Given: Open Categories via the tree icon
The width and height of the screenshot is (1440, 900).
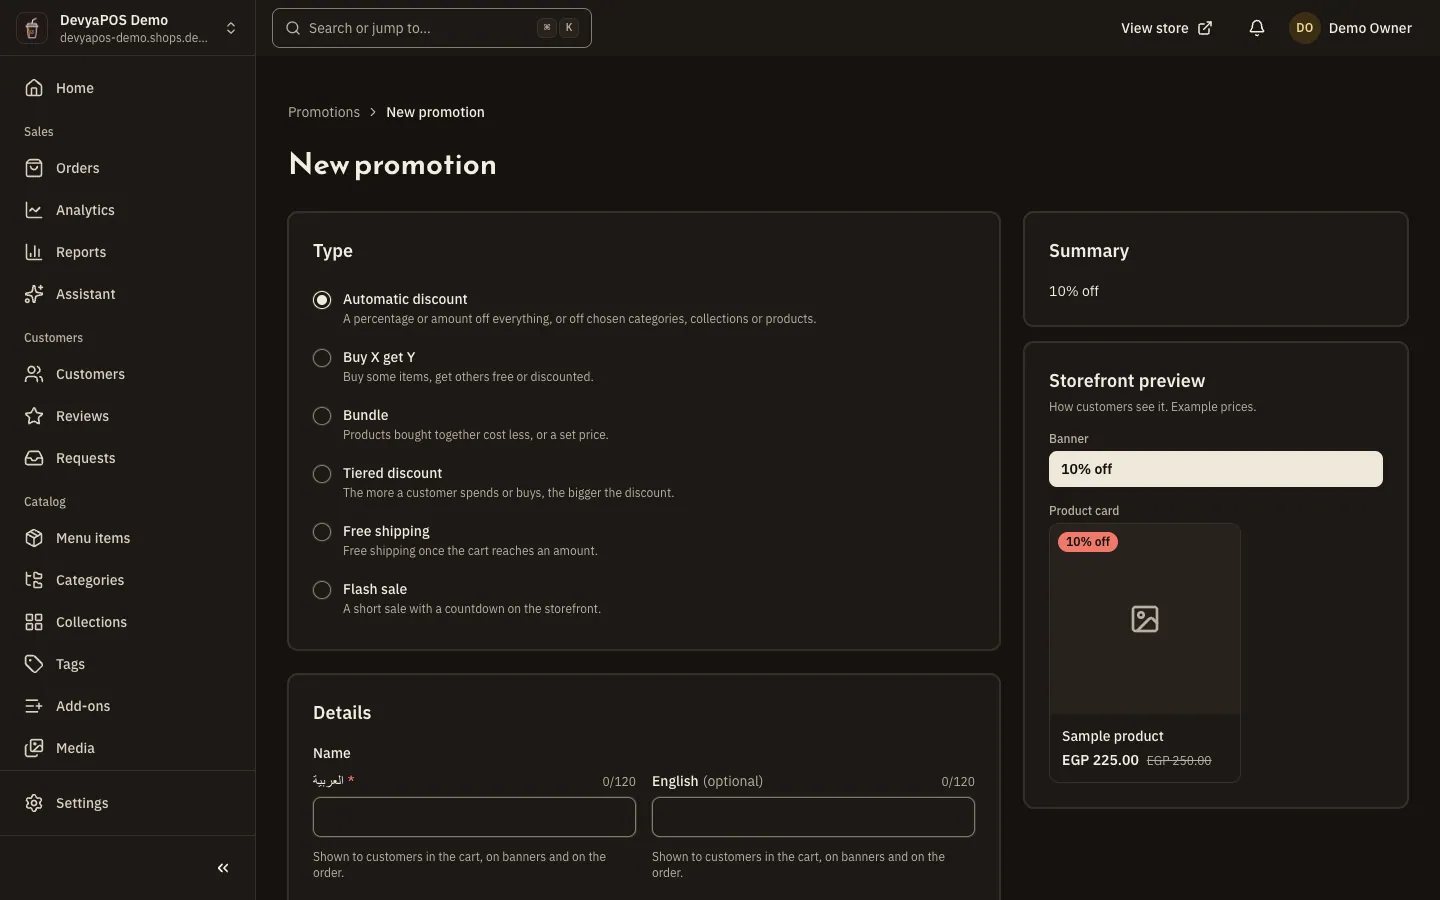Looking at the screenshot, I should [x=34, y=580].
